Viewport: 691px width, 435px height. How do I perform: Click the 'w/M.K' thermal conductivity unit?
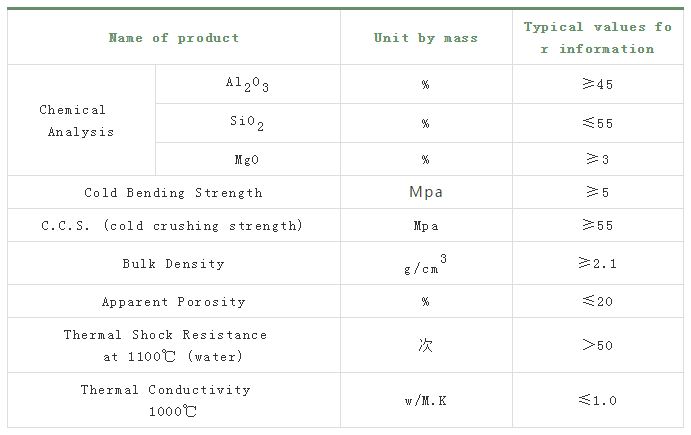click(426, 401)
